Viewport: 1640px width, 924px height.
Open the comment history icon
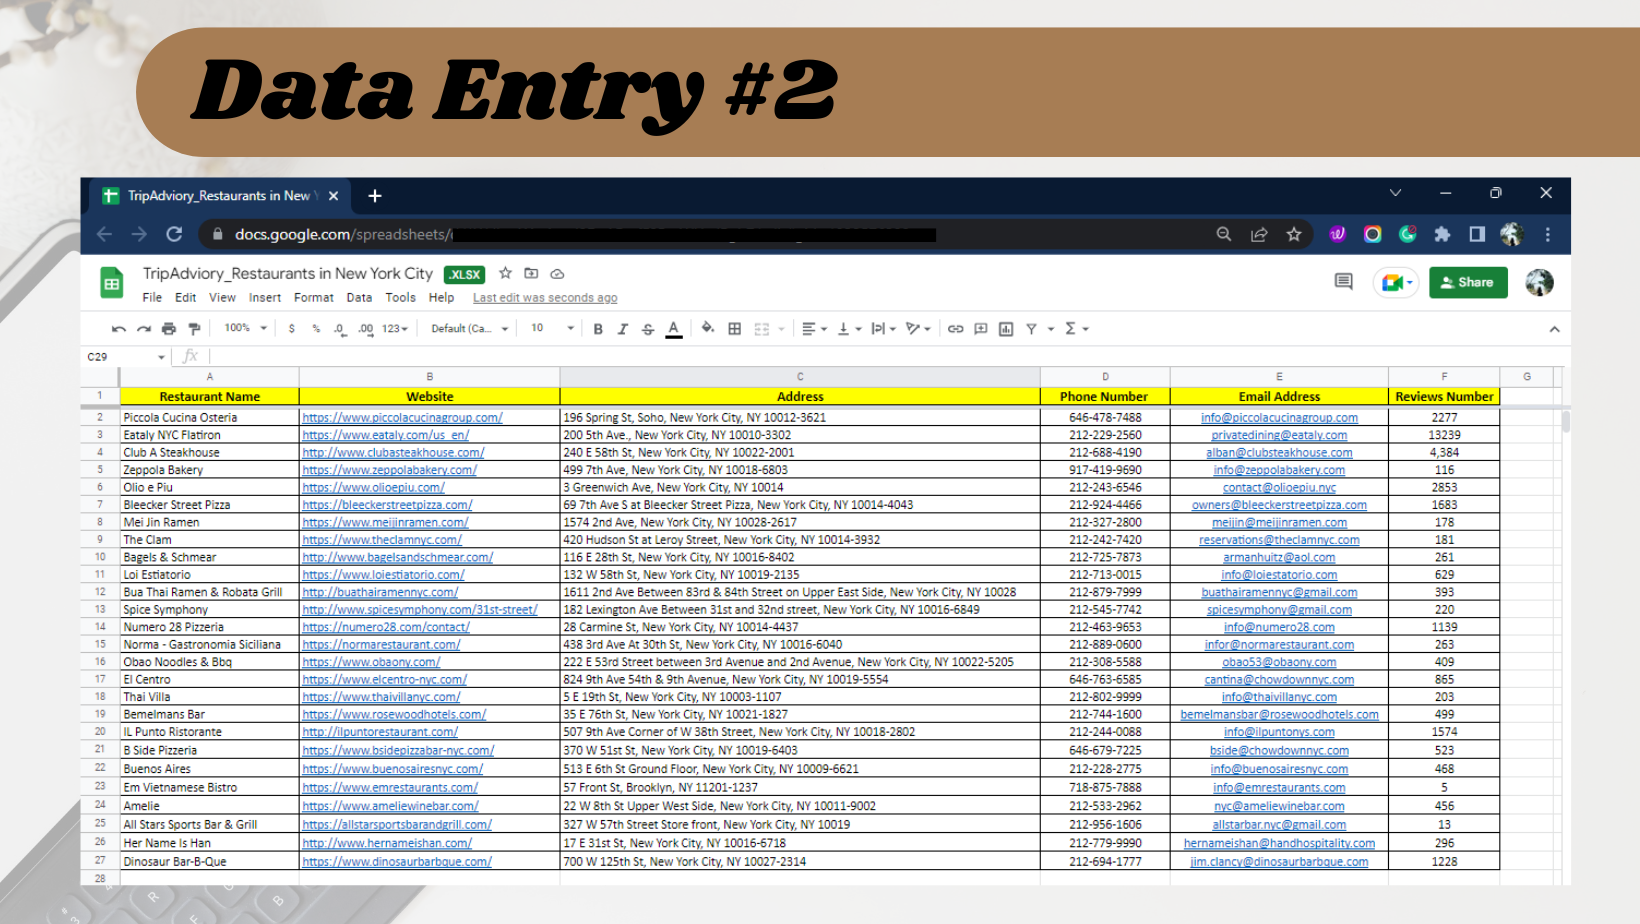point(1343,282)
